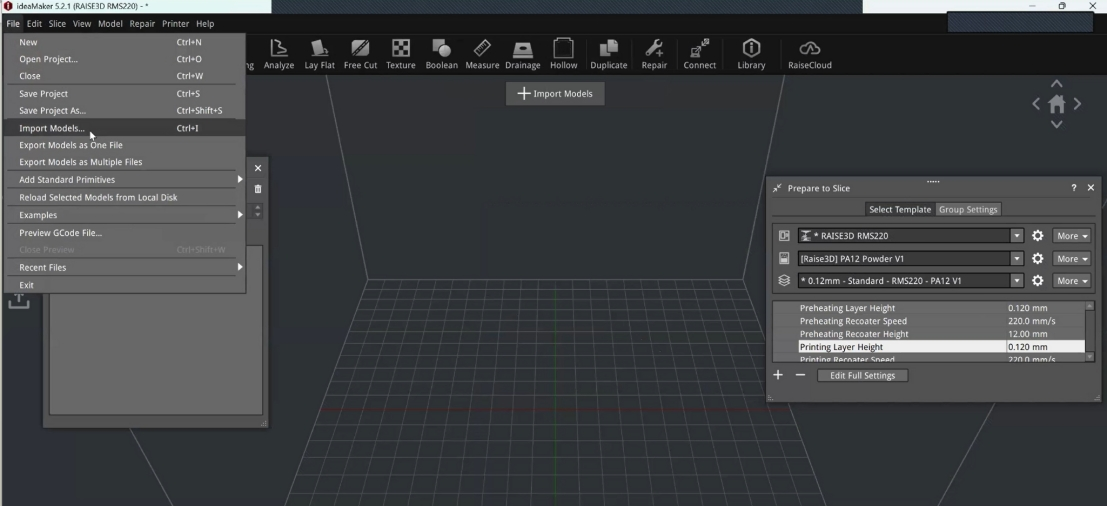1107x506 pixels.
Task: Open the Connect printer tool
Action: pos(700,54)
